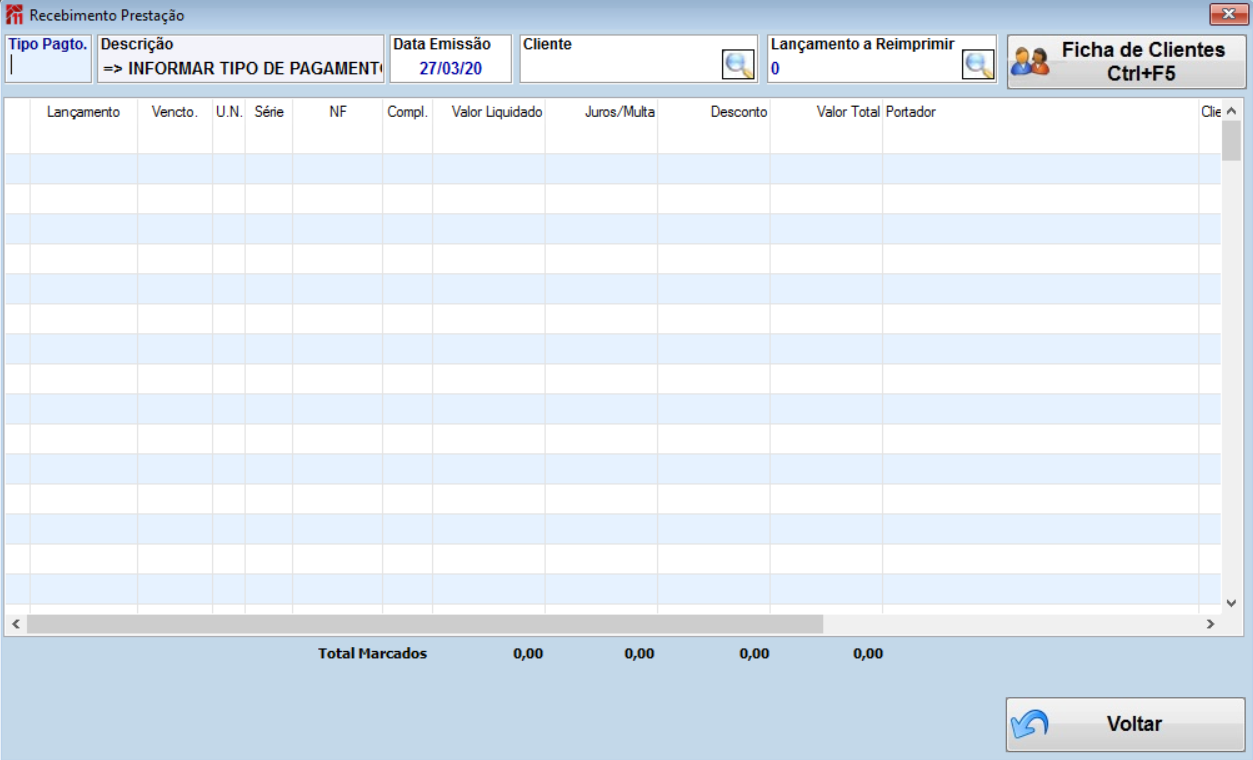Screen dimensions: 1253x760
Task: Click the U.N. column header
Action: pos(229,112)
